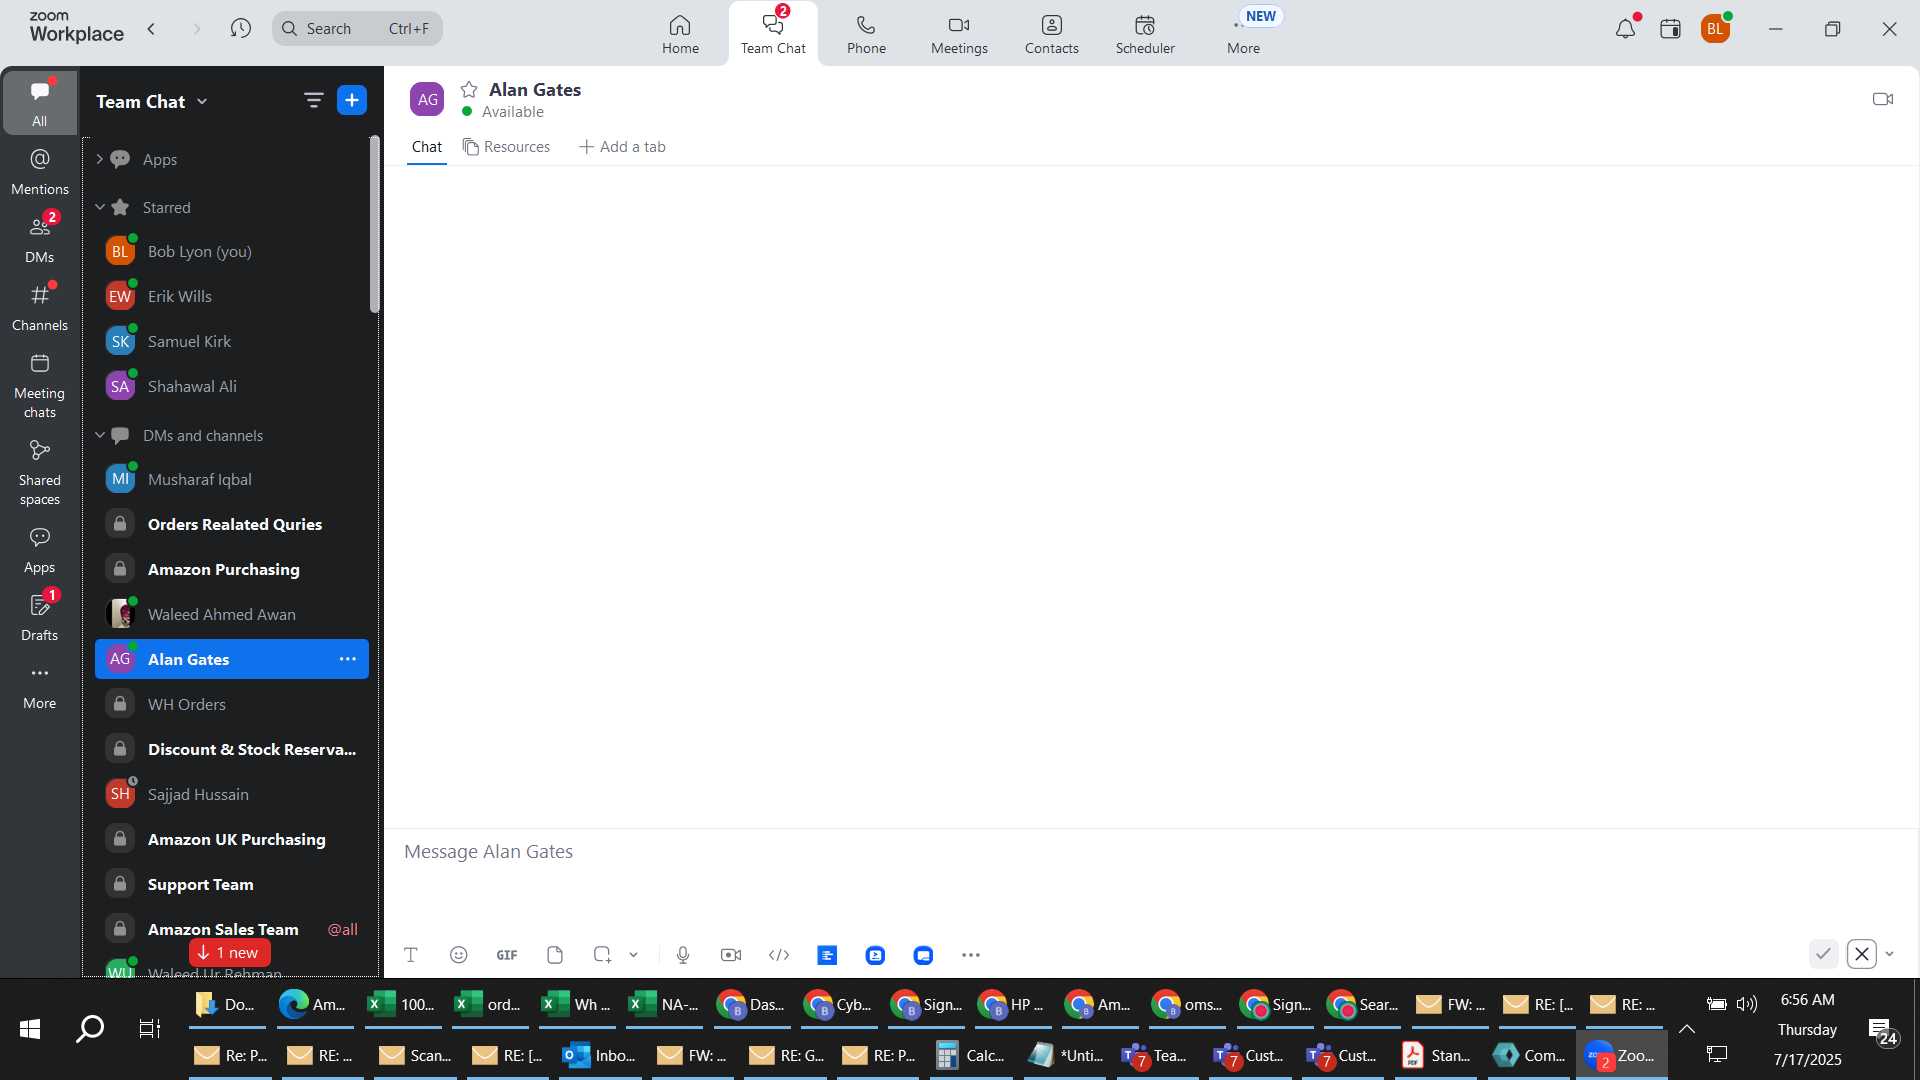
Task: Click the checkmark button in composer
Action: coord(1824,954)
